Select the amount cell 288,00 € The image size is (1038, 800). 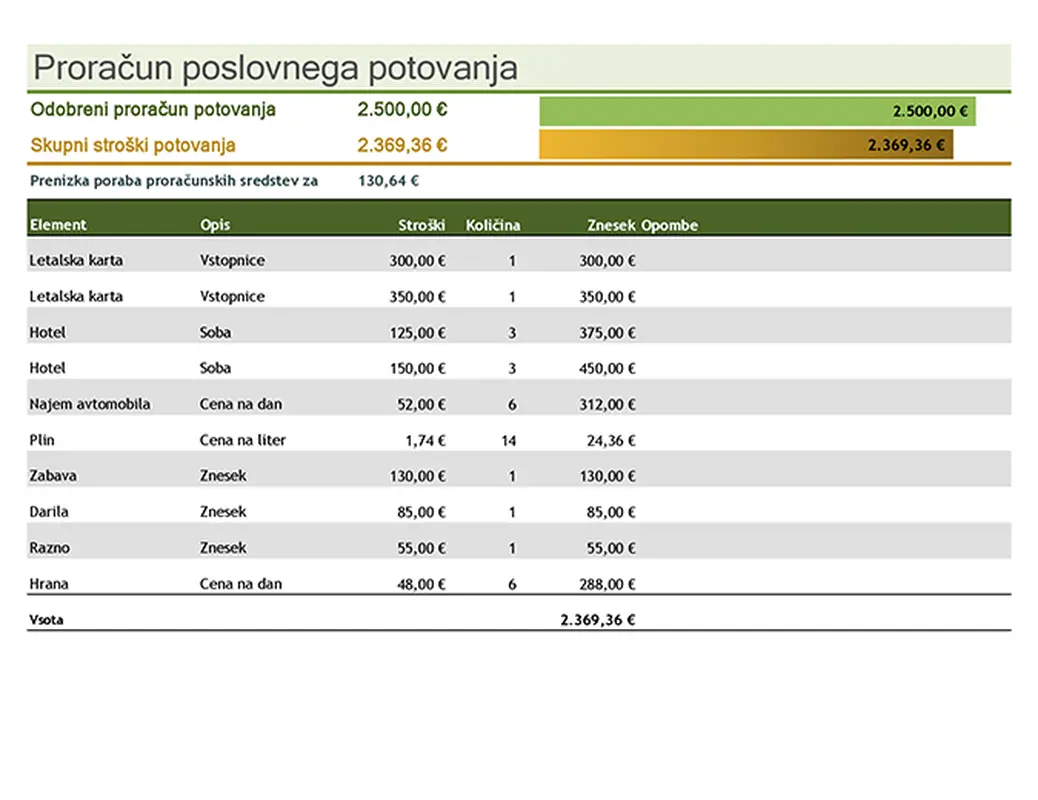(607, 583)
